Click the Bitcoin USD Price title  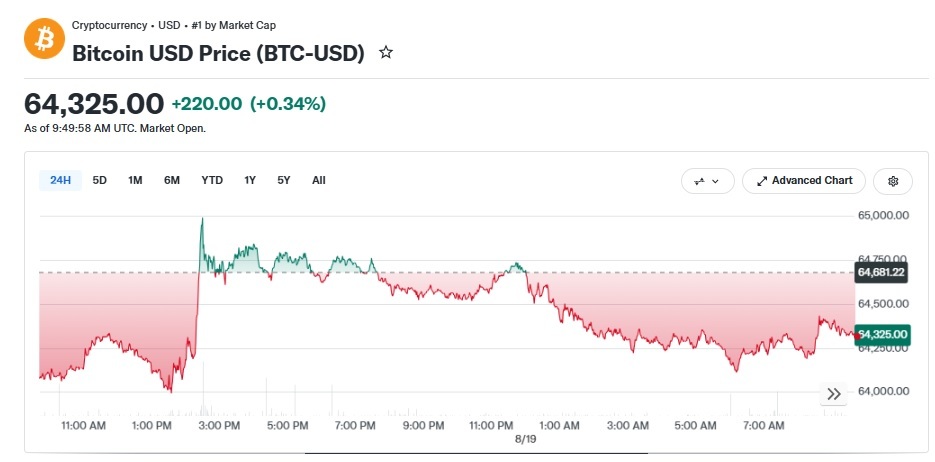218,54
